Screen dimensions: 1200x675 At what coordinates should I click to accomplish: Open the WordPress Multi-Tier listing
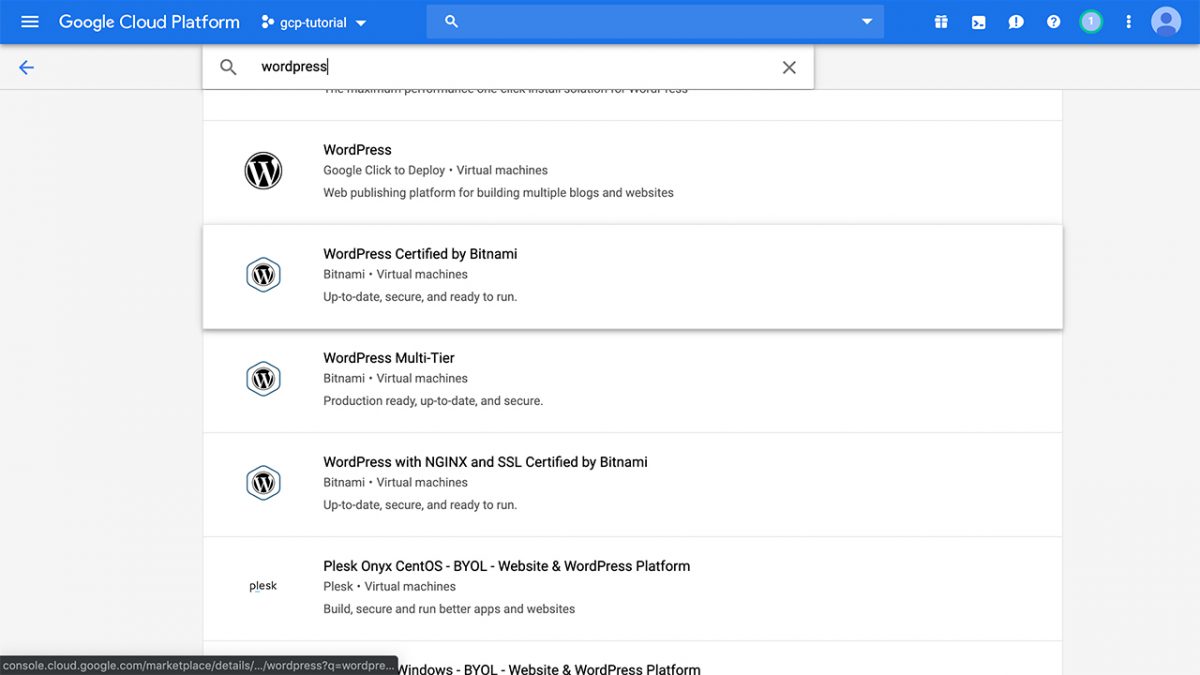(388, 357)
